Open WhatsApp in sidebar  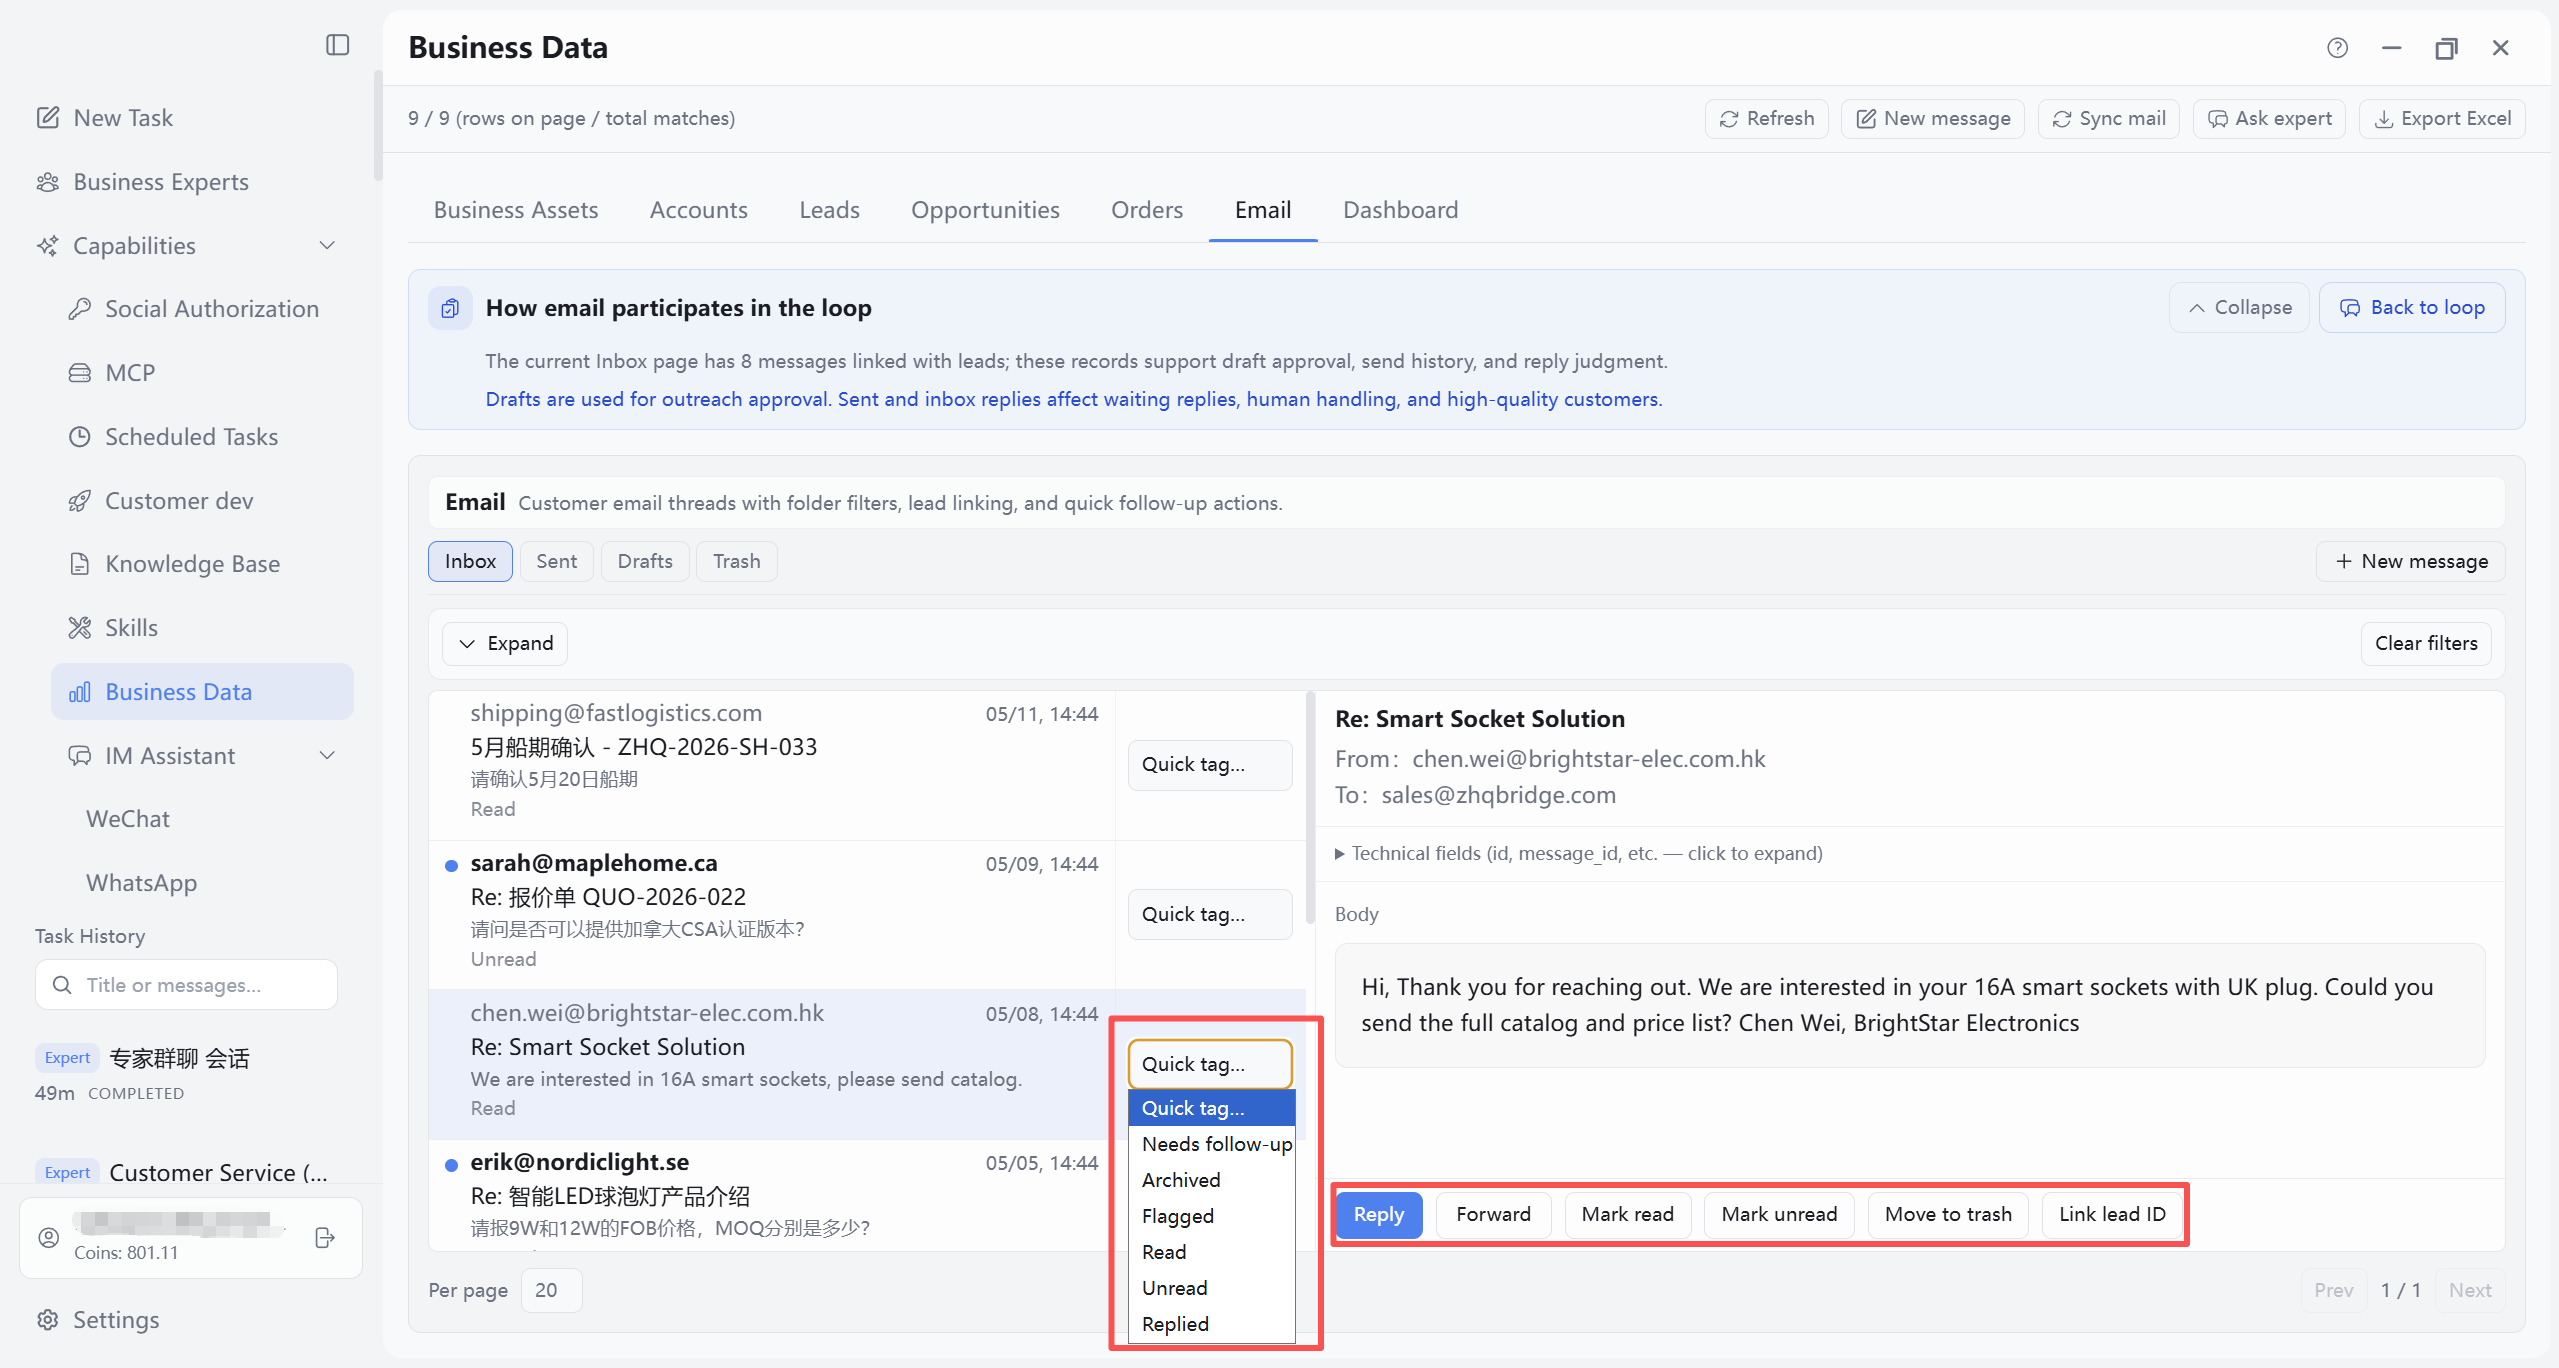[x=141, y=883]
